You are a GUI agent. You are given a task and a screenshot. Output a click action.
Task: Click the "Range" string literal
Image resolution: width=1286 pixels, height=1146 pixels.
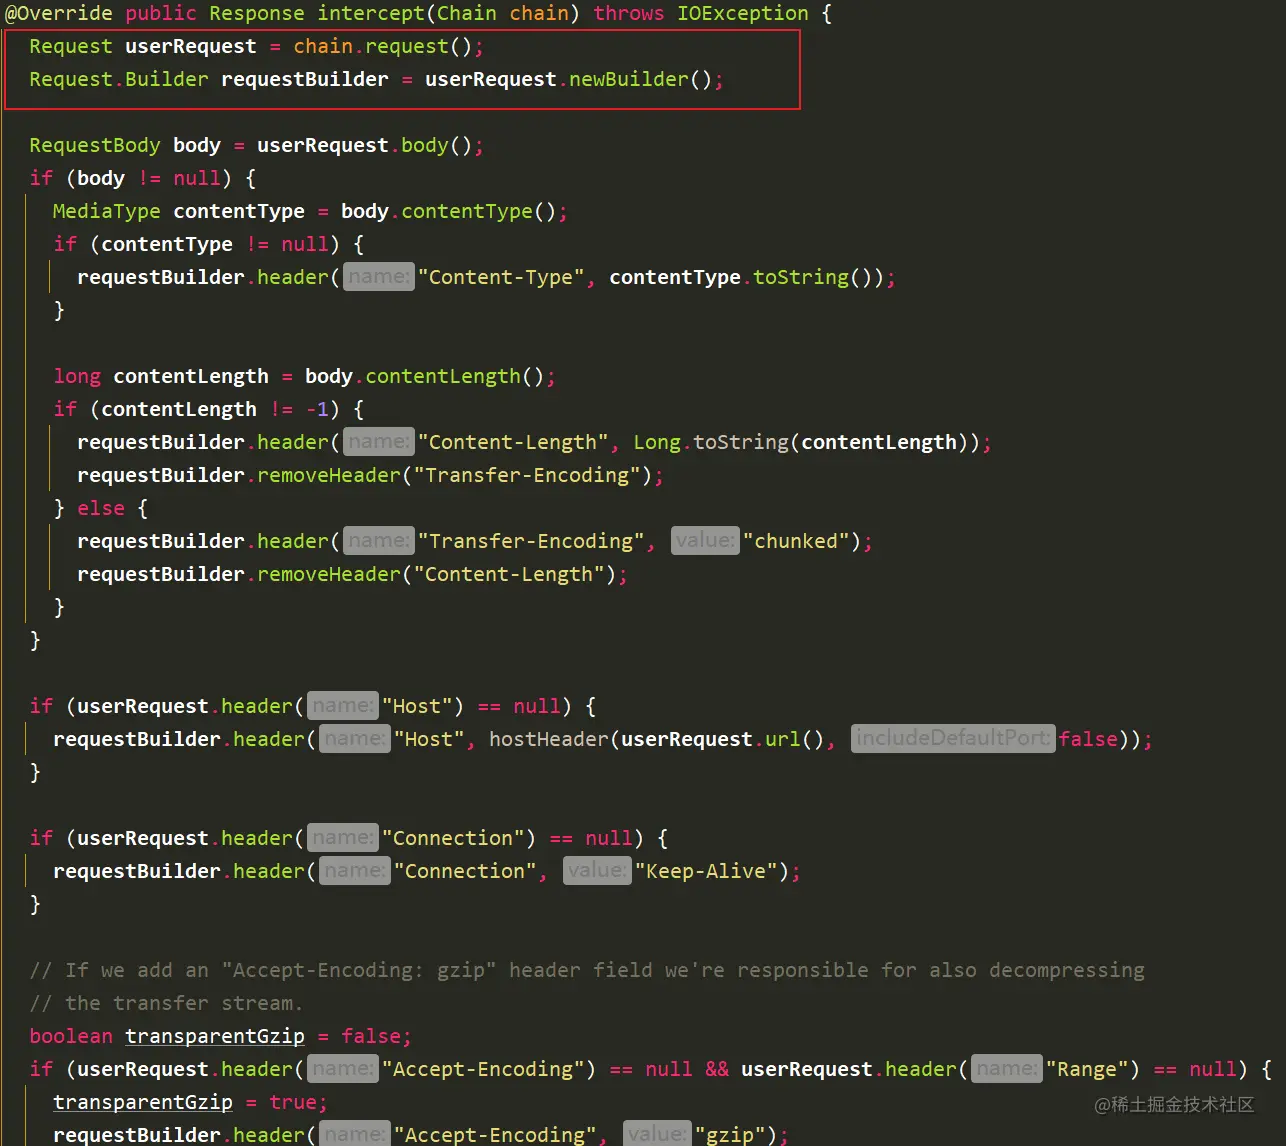1087,1069
